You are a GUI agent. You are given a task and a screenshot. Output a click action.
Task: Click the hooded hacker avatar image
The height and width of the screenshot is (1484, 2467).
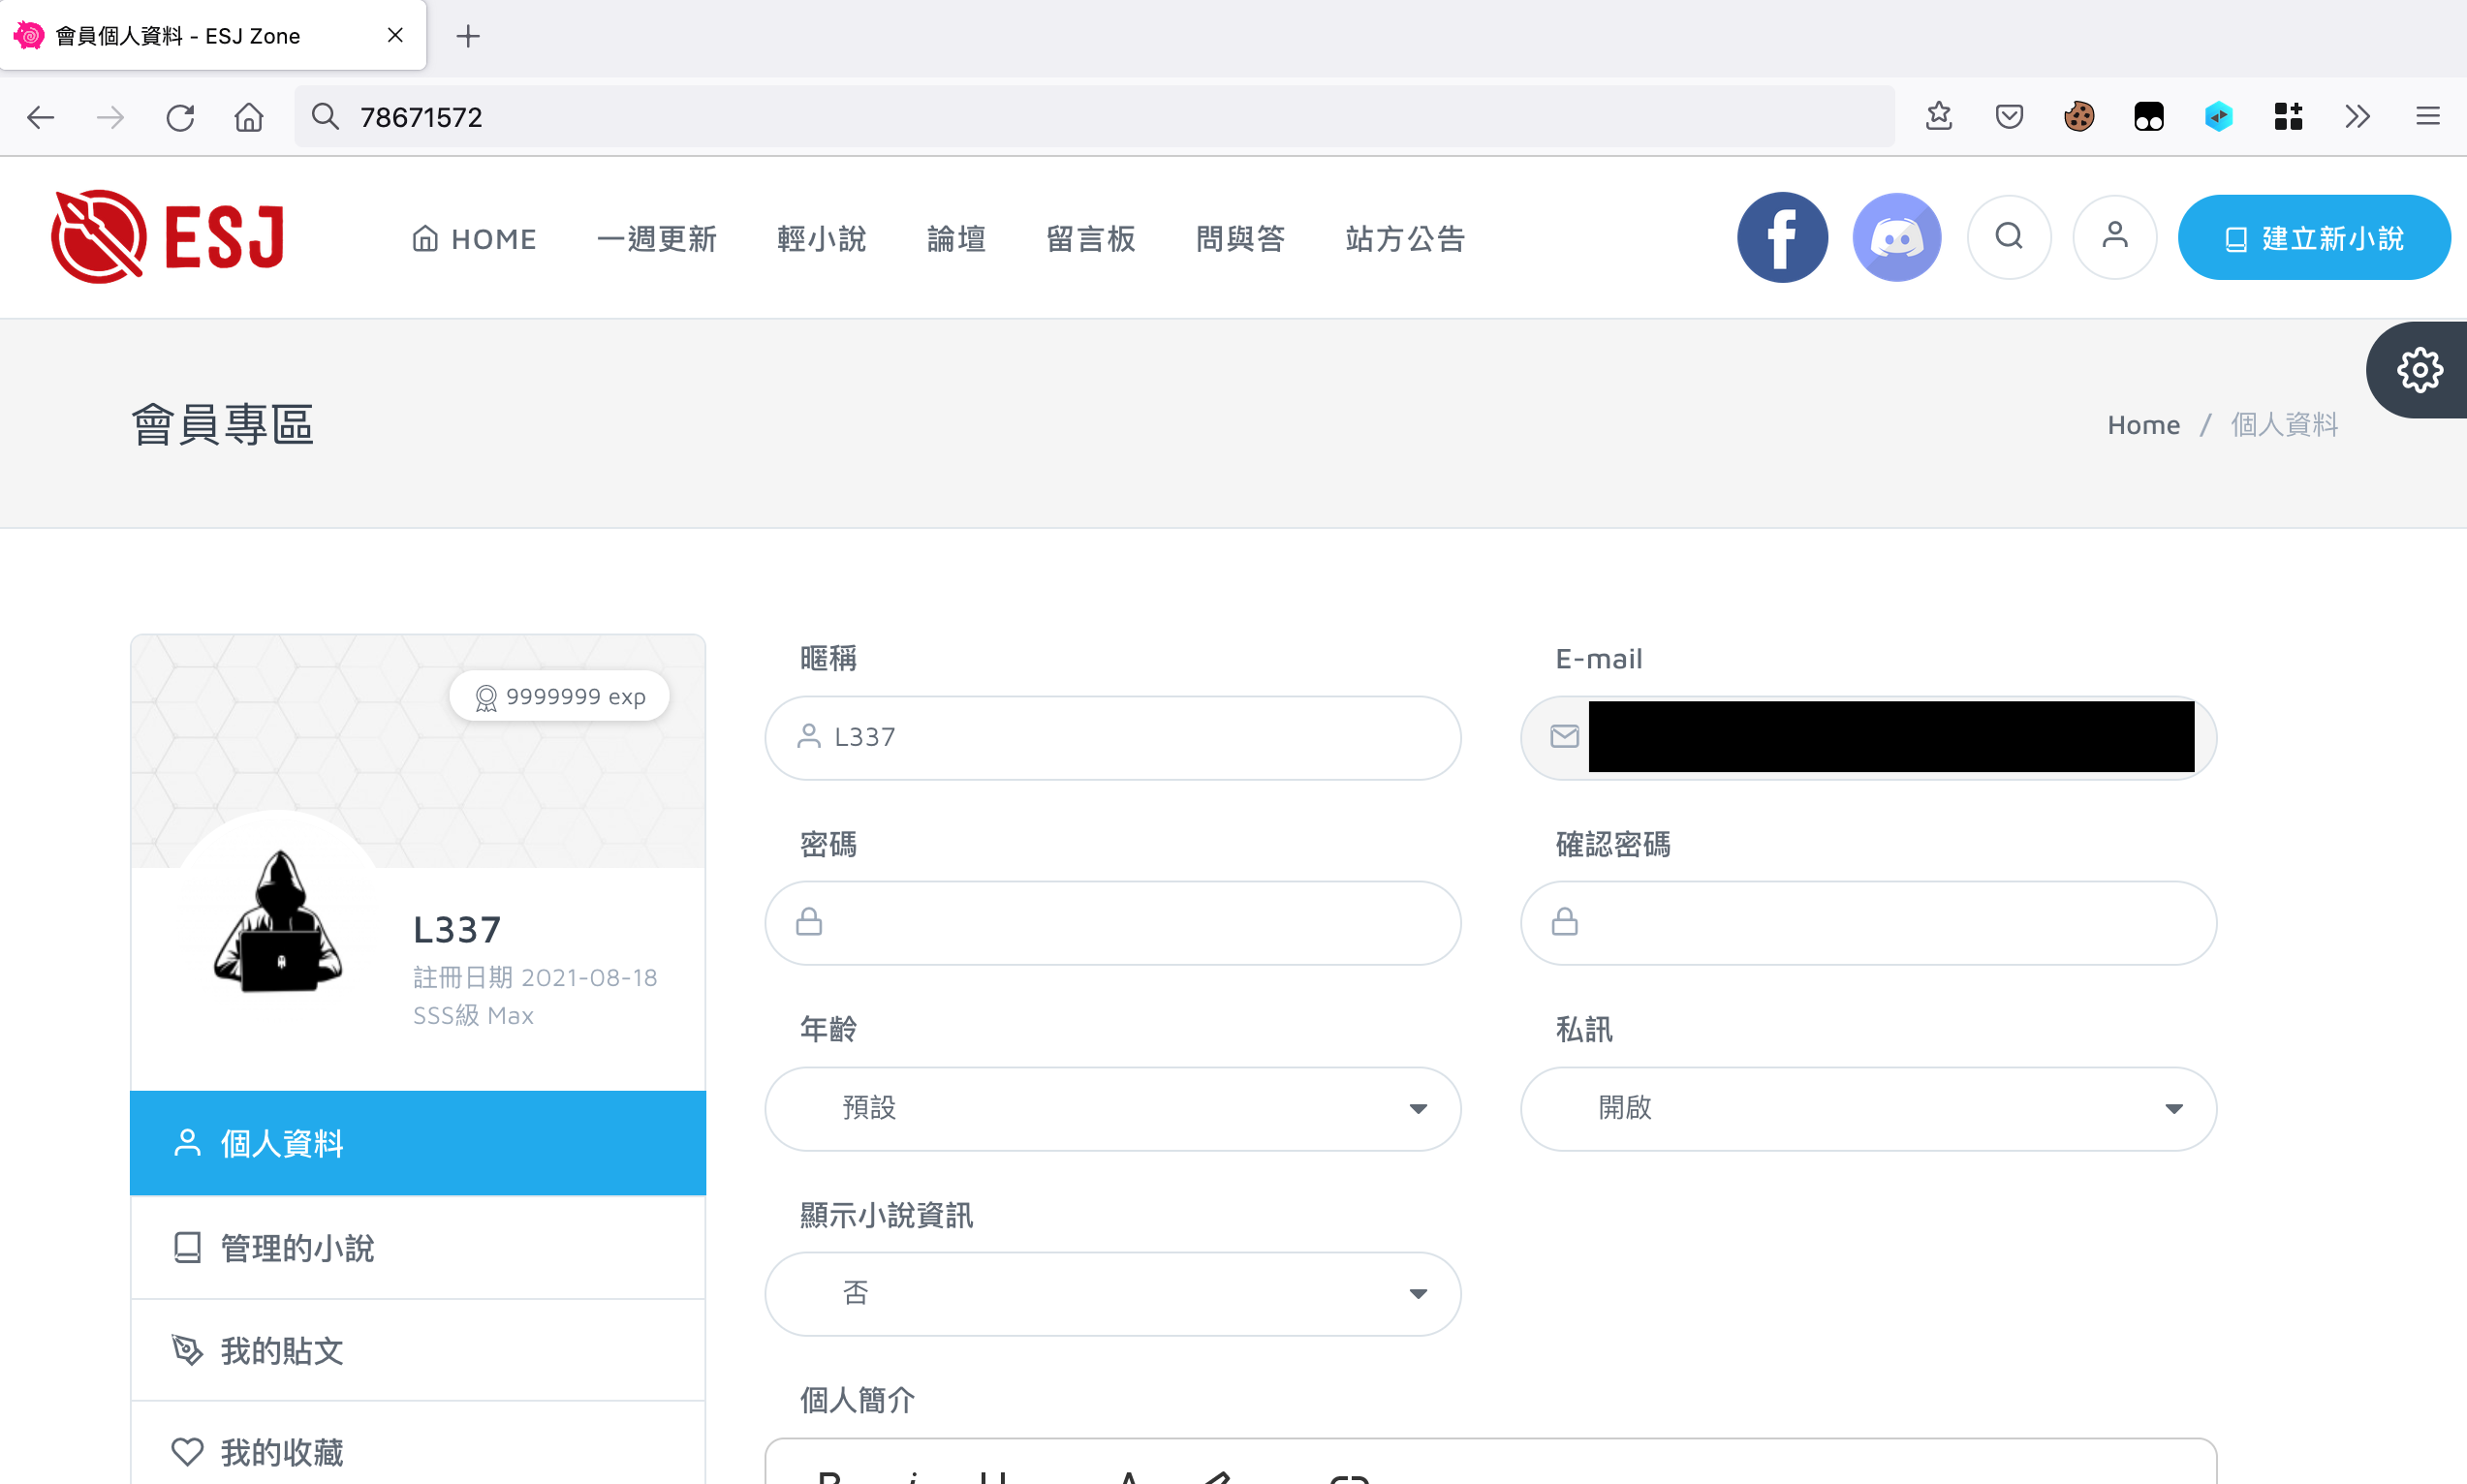[x=278, y=921]
